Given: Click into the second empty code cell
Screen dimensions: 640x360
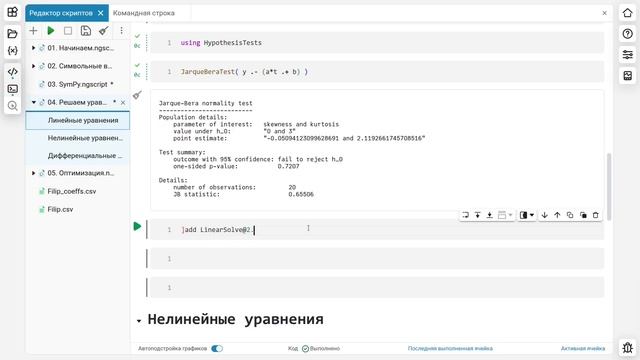Looking at the screenshot, I should 377,288.
